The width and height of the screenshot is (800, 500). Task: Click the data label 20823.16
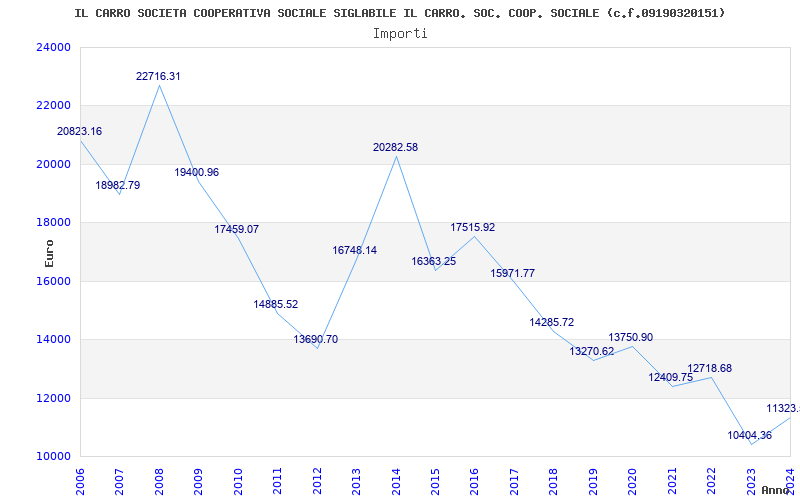pos(79,131)
